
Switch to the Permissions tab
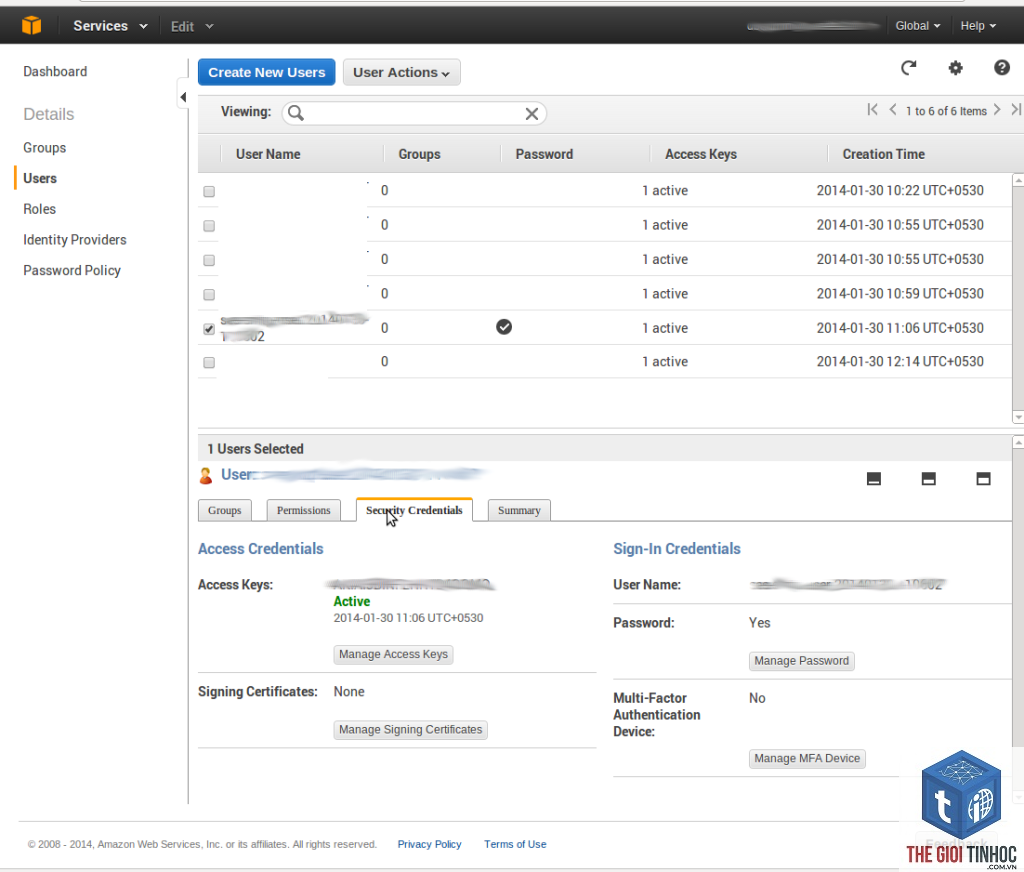click(304, 510)
